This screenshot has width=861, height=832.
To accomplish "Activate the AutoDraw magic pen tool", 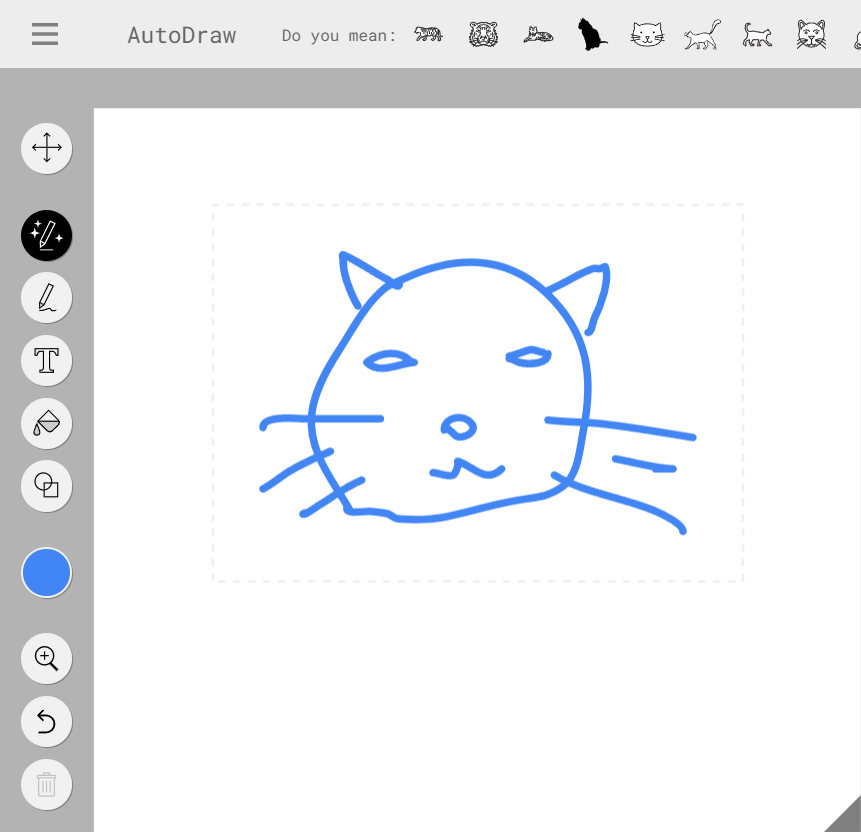I will tap(47, 236).
